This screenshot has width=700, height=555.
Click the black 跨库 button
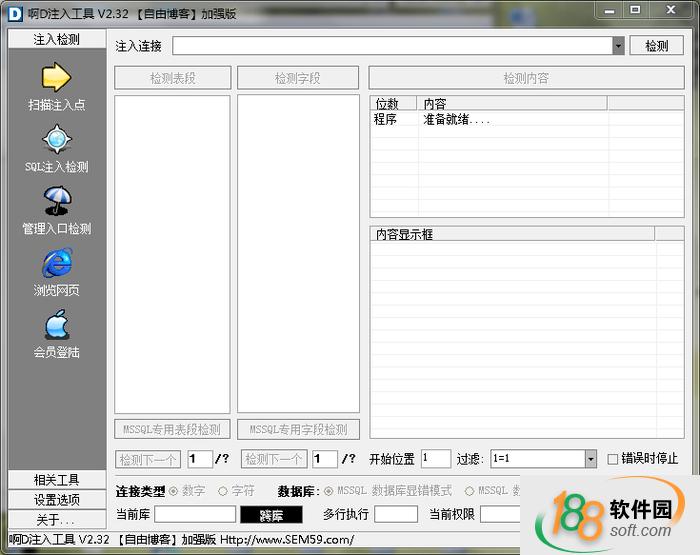coord(271,515)
